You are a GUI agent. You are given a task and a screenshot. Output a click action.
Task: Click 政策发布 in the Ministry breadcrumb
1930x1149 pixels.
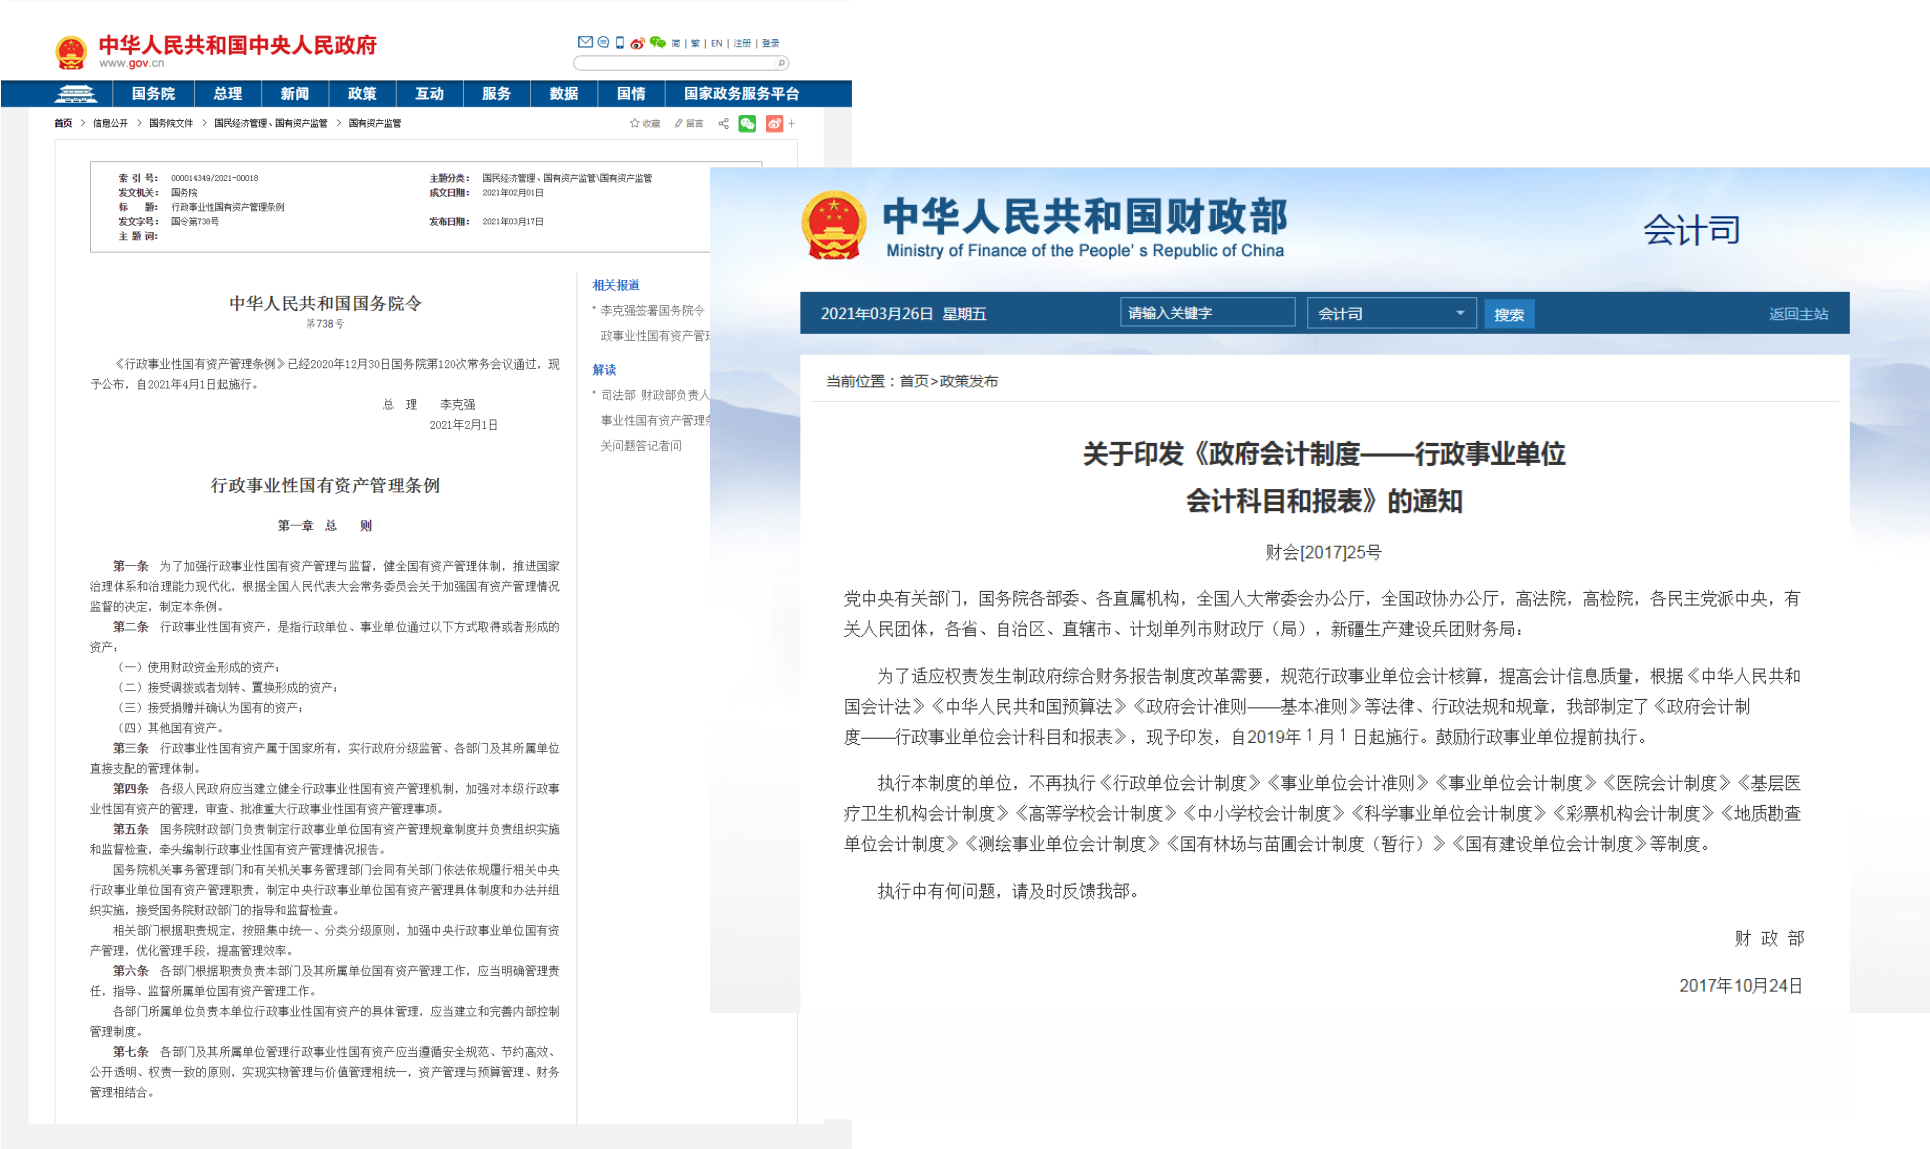[x=969, y=381]
